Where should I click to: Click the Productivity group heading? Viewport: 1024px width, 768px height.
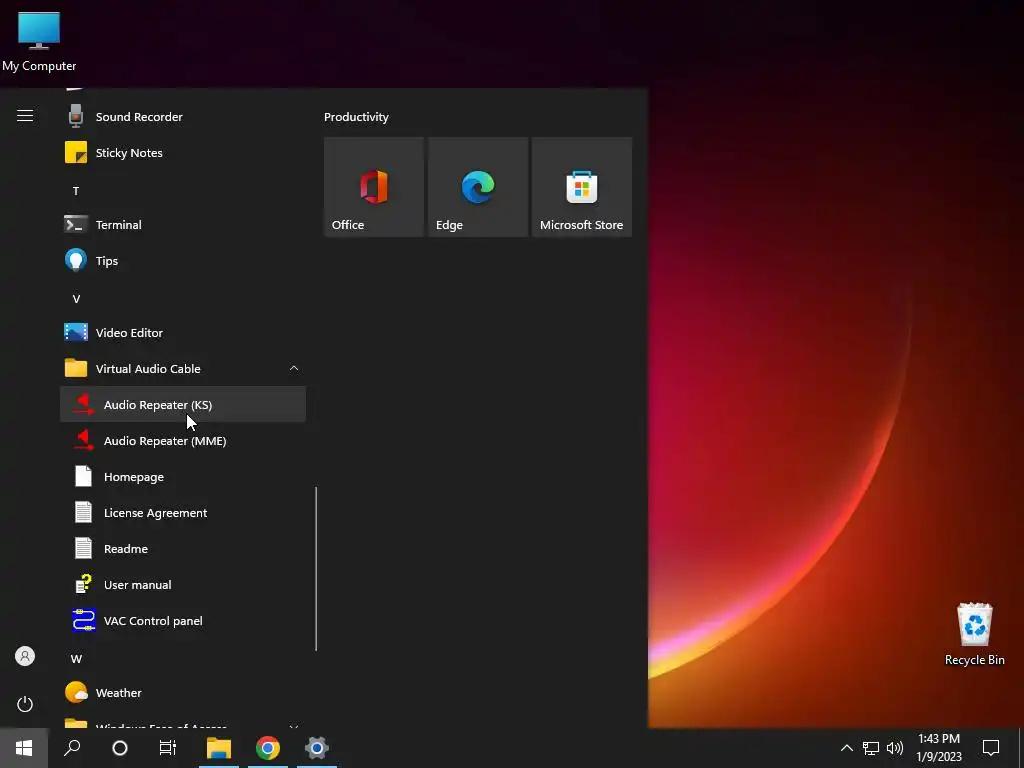[356, 117]
